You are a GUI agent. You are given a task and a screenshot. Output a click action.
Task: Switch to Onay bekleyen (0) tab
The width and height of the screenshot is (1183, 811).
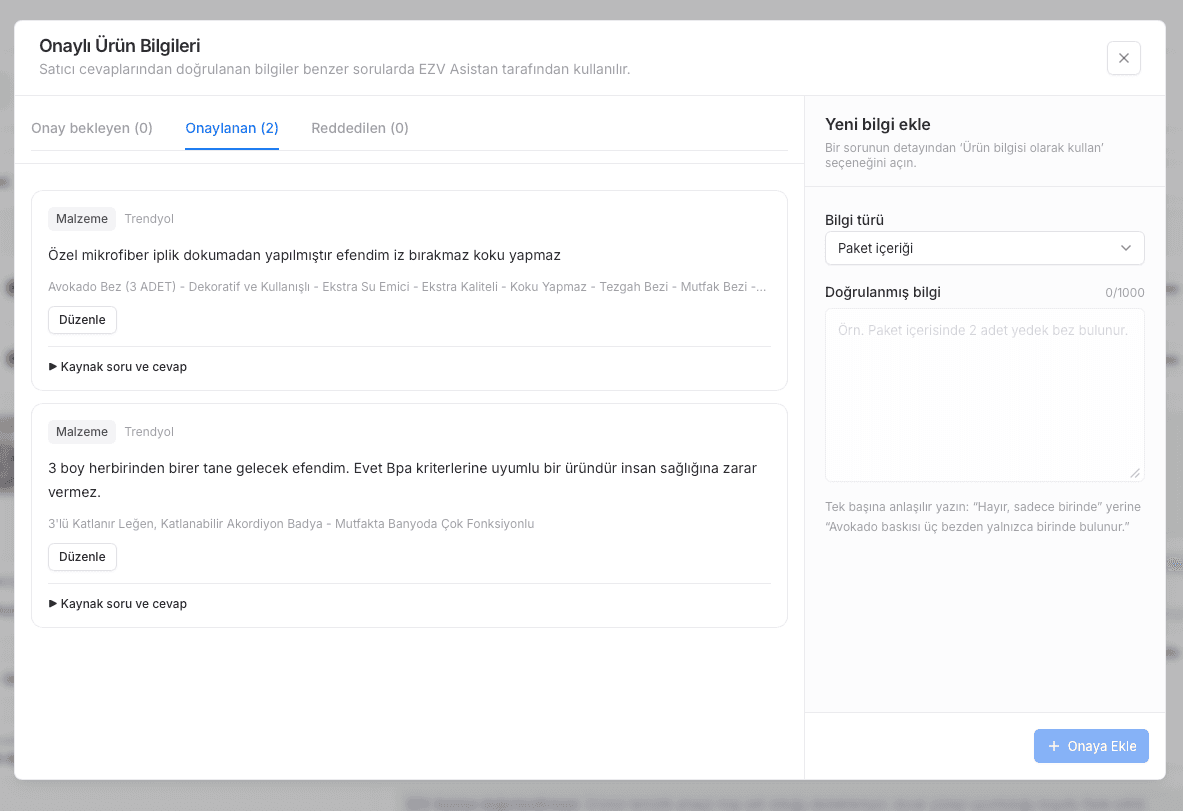[92, 128]
